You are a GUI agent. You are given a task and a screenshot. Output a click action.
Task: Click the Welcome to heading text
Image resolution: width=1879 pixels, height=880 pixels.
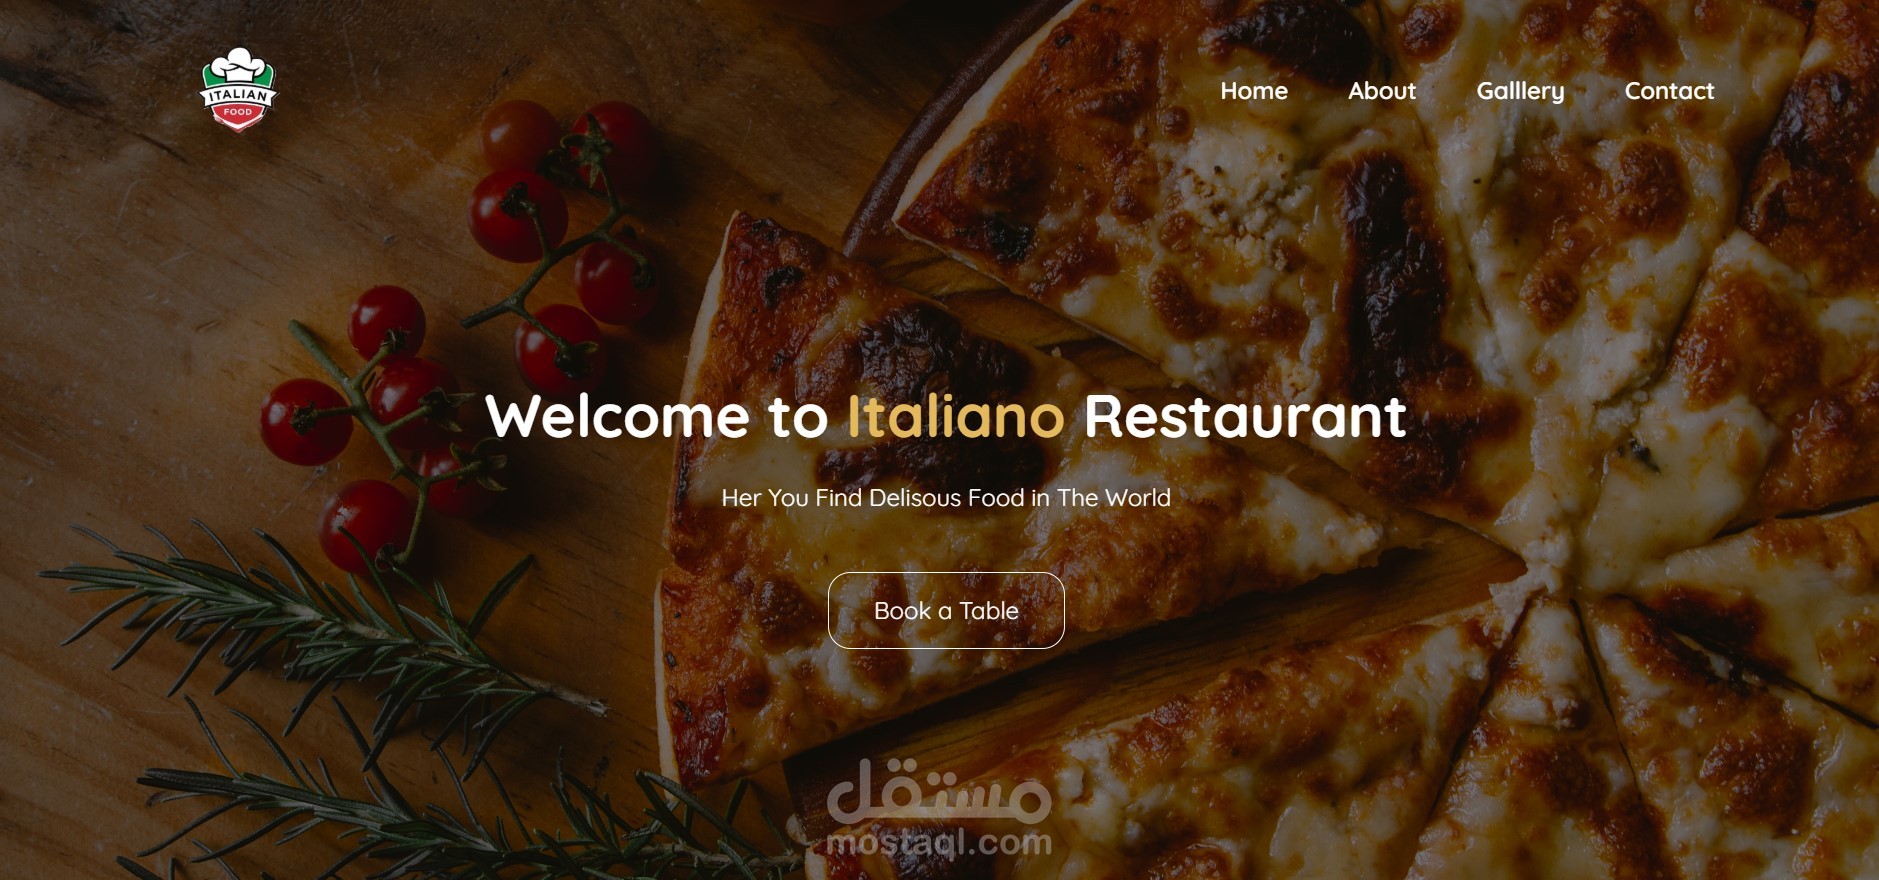coord(657,416)
